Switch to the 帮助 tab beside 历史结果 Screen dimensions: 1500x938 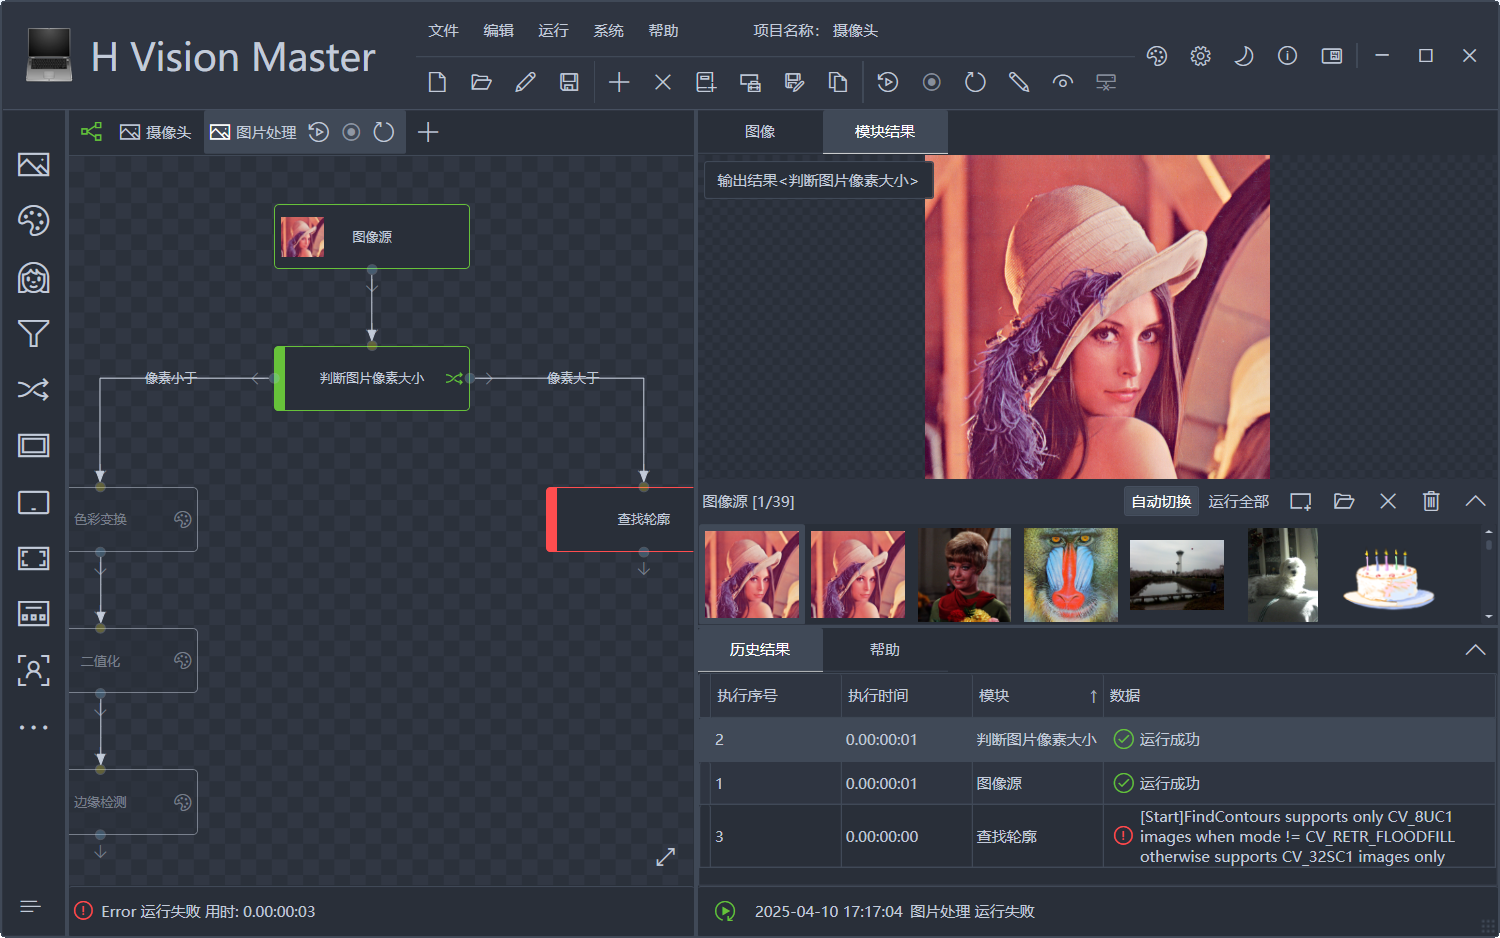click(885, 650)
